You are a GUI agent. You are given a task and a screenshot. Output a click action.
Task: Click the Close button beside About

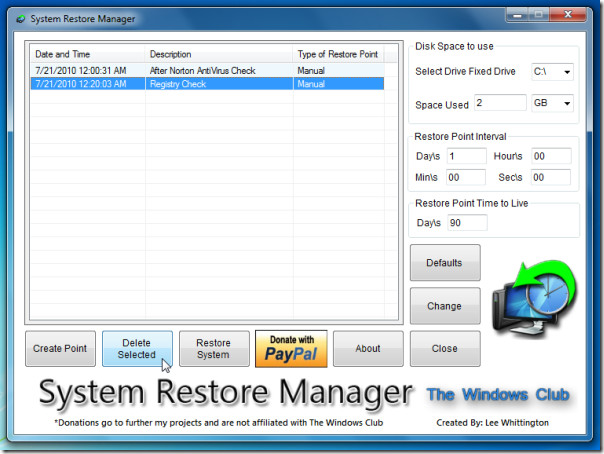click(445, 348)
